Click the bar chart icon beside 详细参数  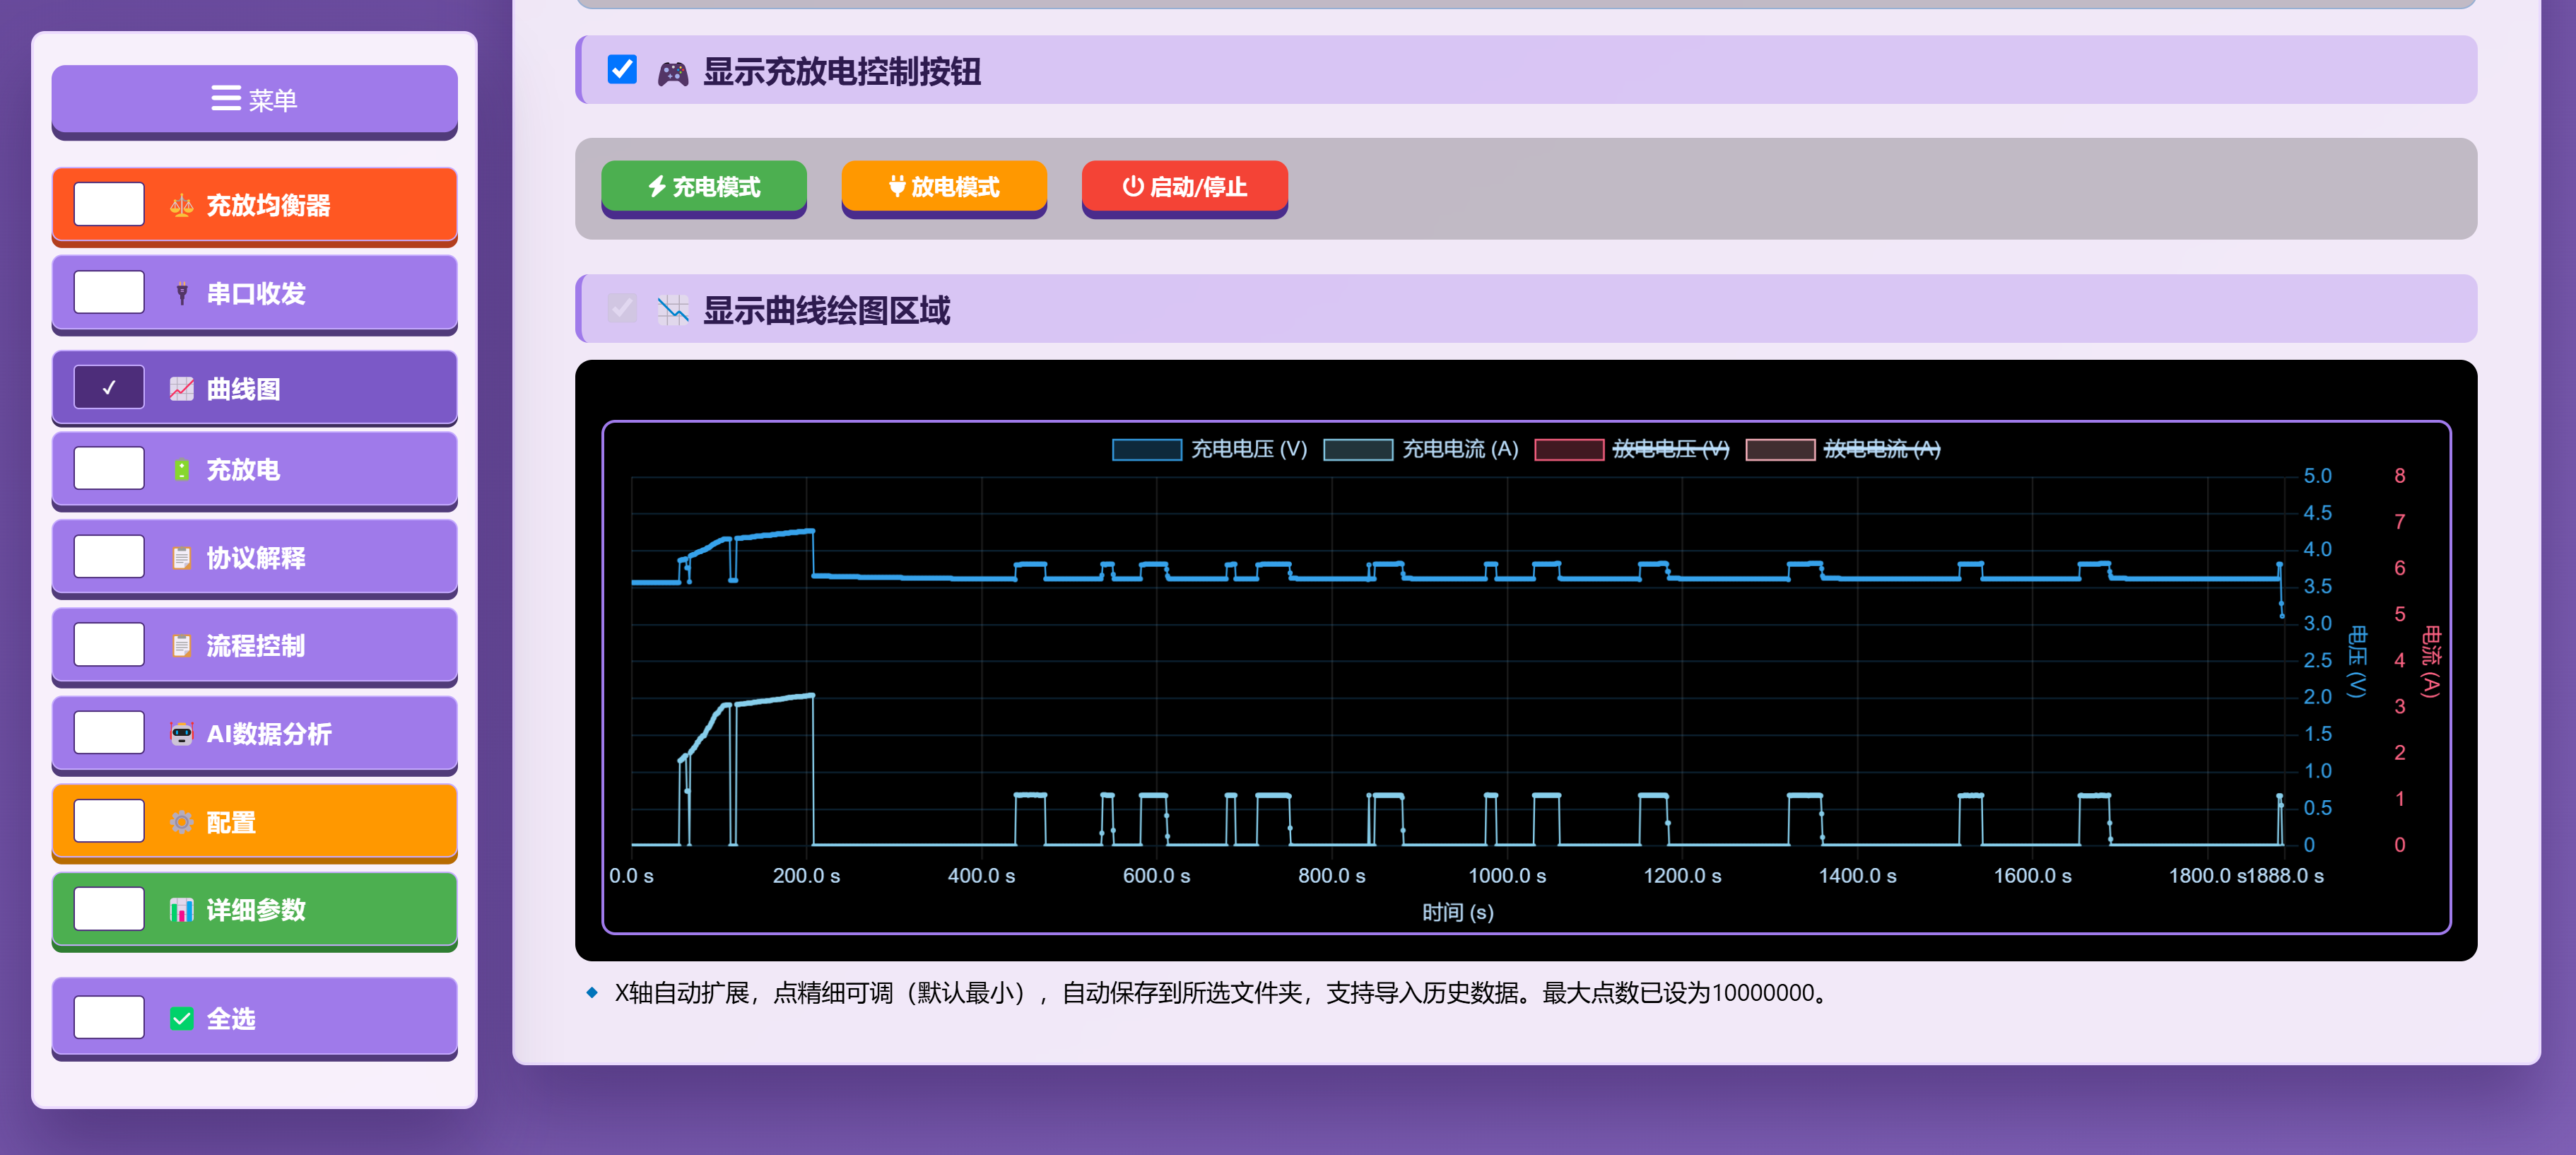click(181, 910)
